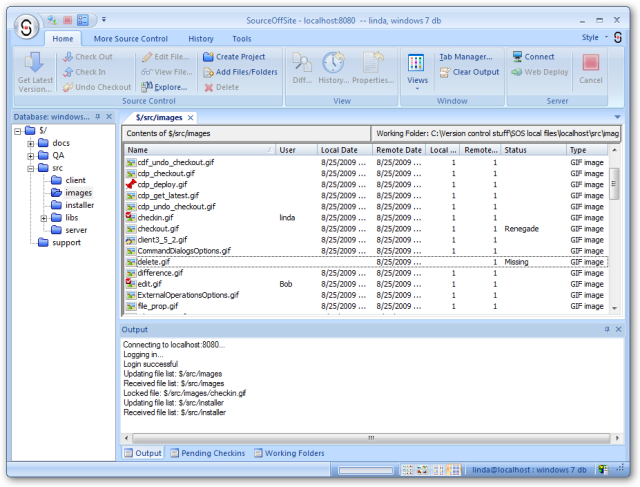Open the More Source Control tab
The height and width of the screenshot is (487, 640).
(131, 39)
